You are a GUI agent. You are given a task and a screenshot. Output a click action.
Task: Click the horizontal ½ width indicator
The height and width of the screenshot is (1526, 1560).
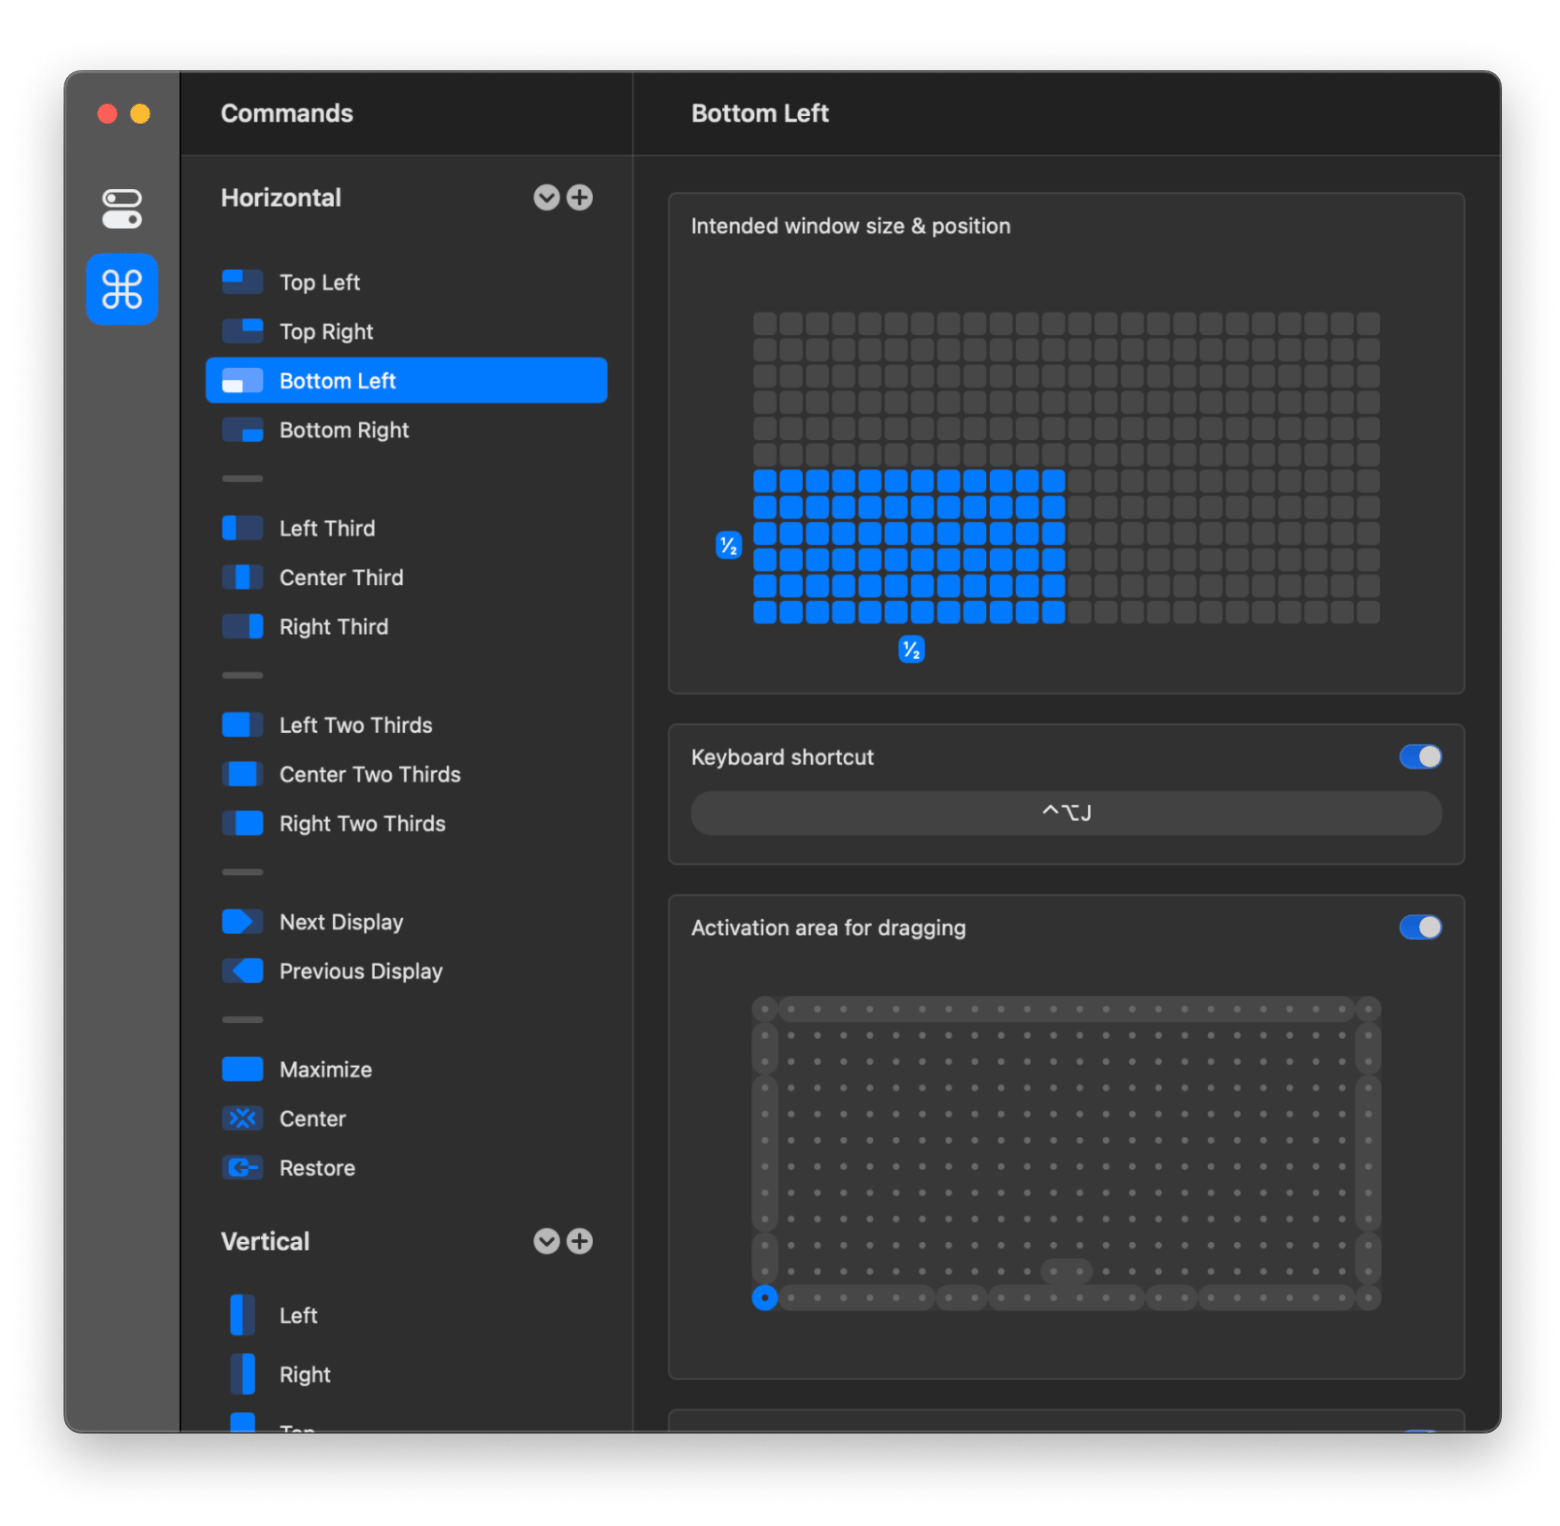911,650
